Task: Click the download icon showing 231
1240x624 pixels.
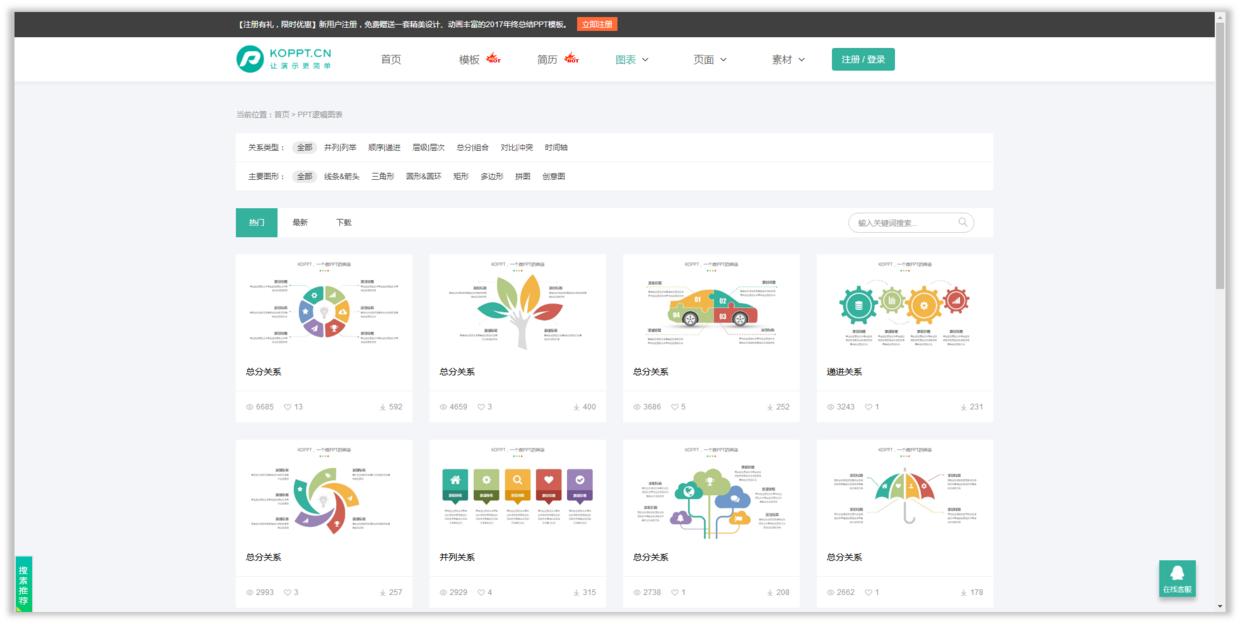Action: (964, 407)
